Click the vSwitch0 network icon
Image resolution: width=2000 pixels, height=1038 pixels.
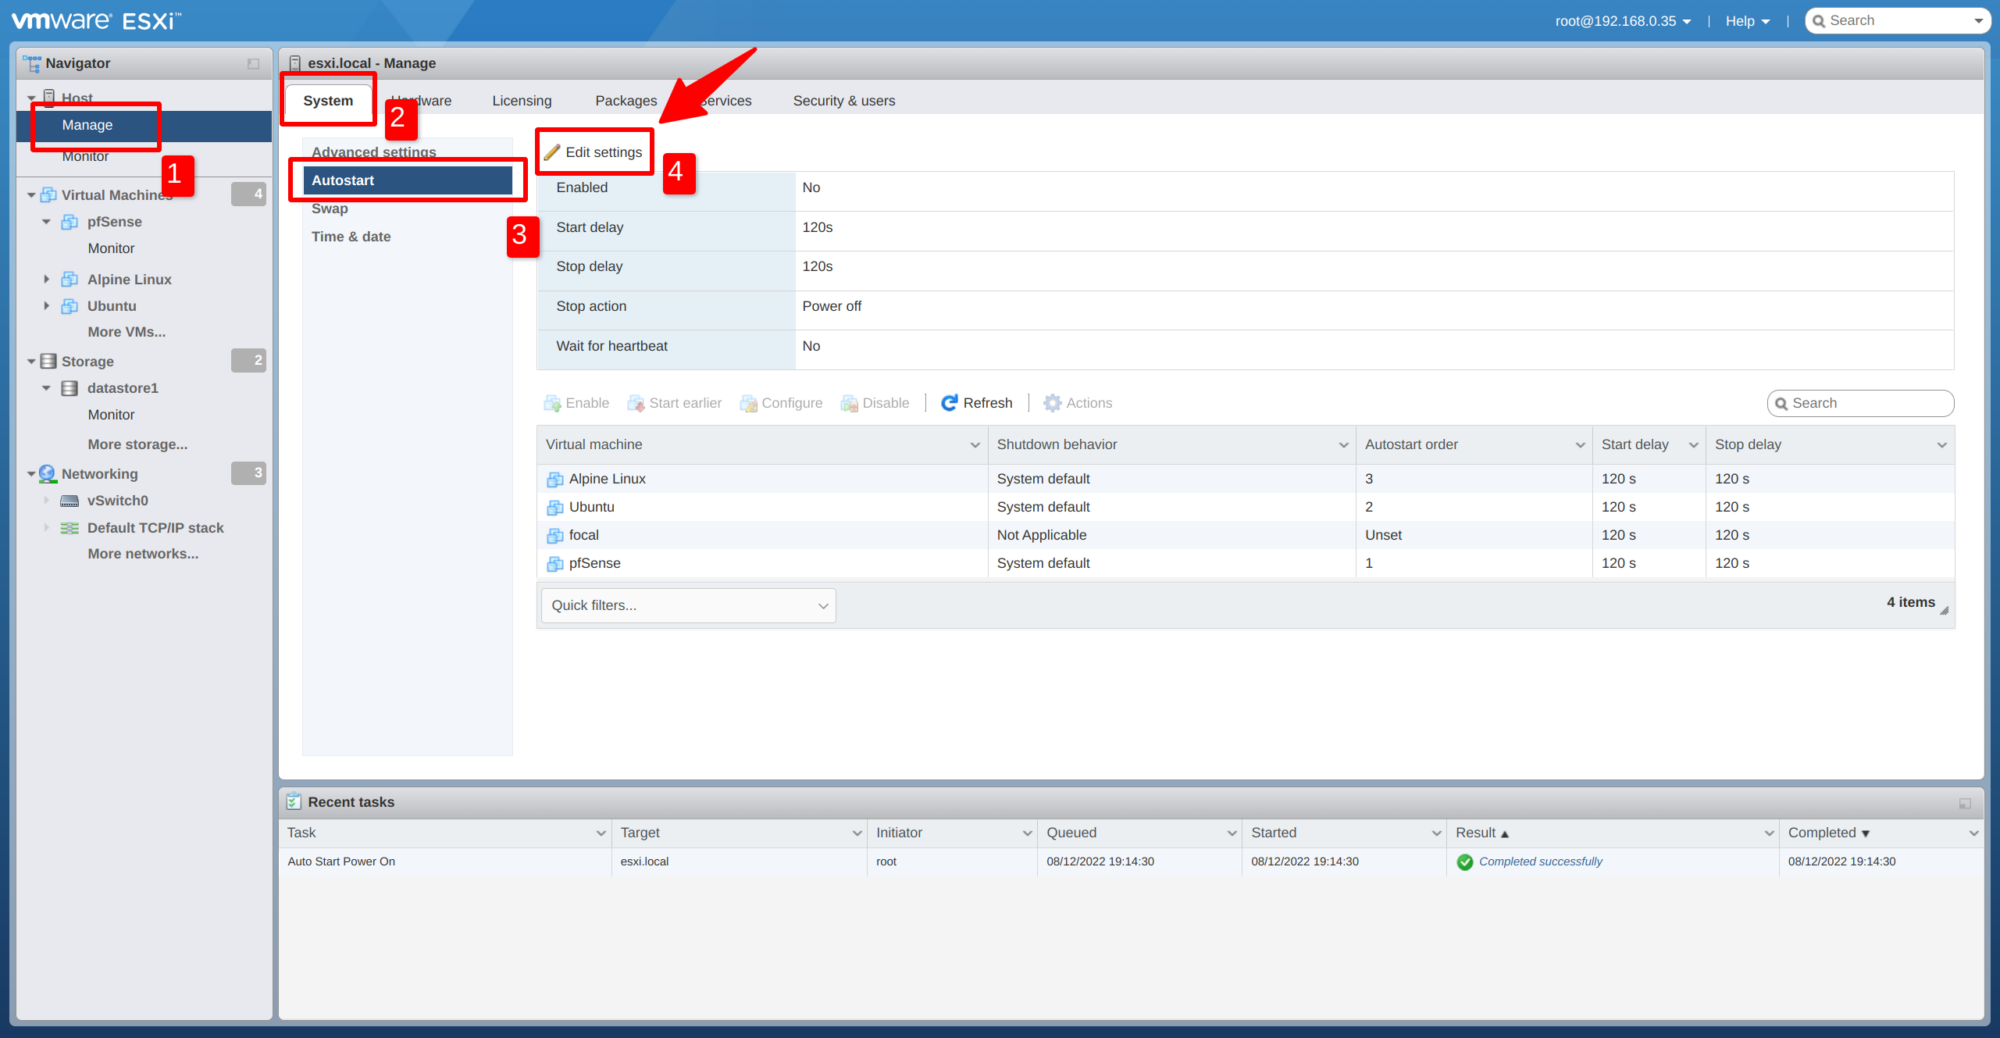point(70,501)
